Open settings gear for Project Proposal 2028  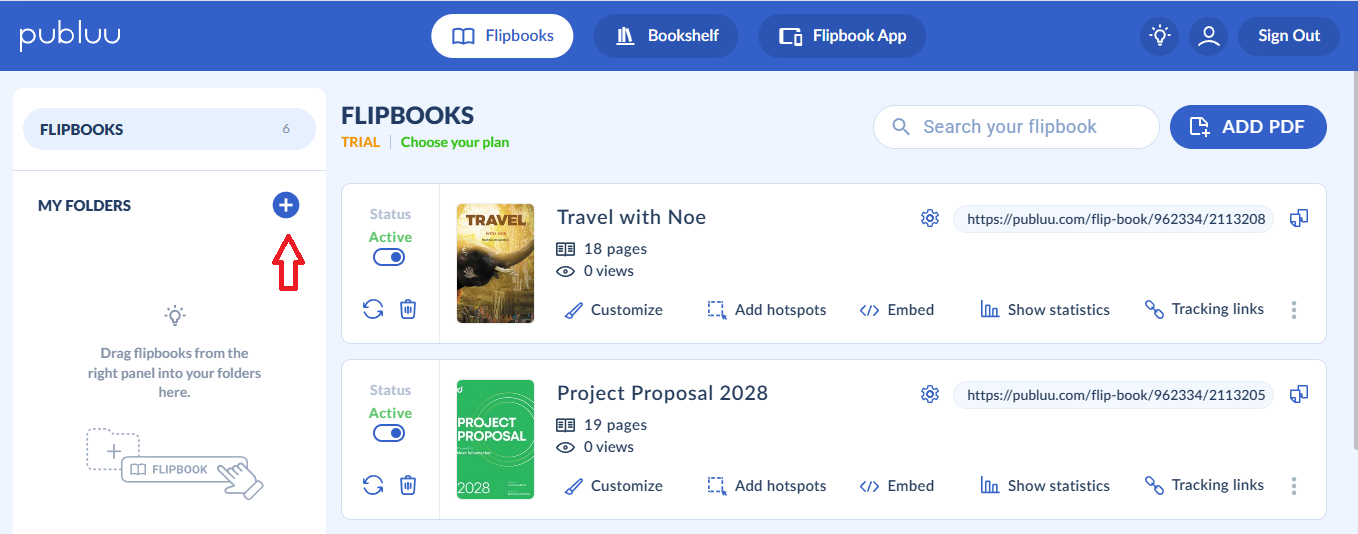tap(930, 394)
